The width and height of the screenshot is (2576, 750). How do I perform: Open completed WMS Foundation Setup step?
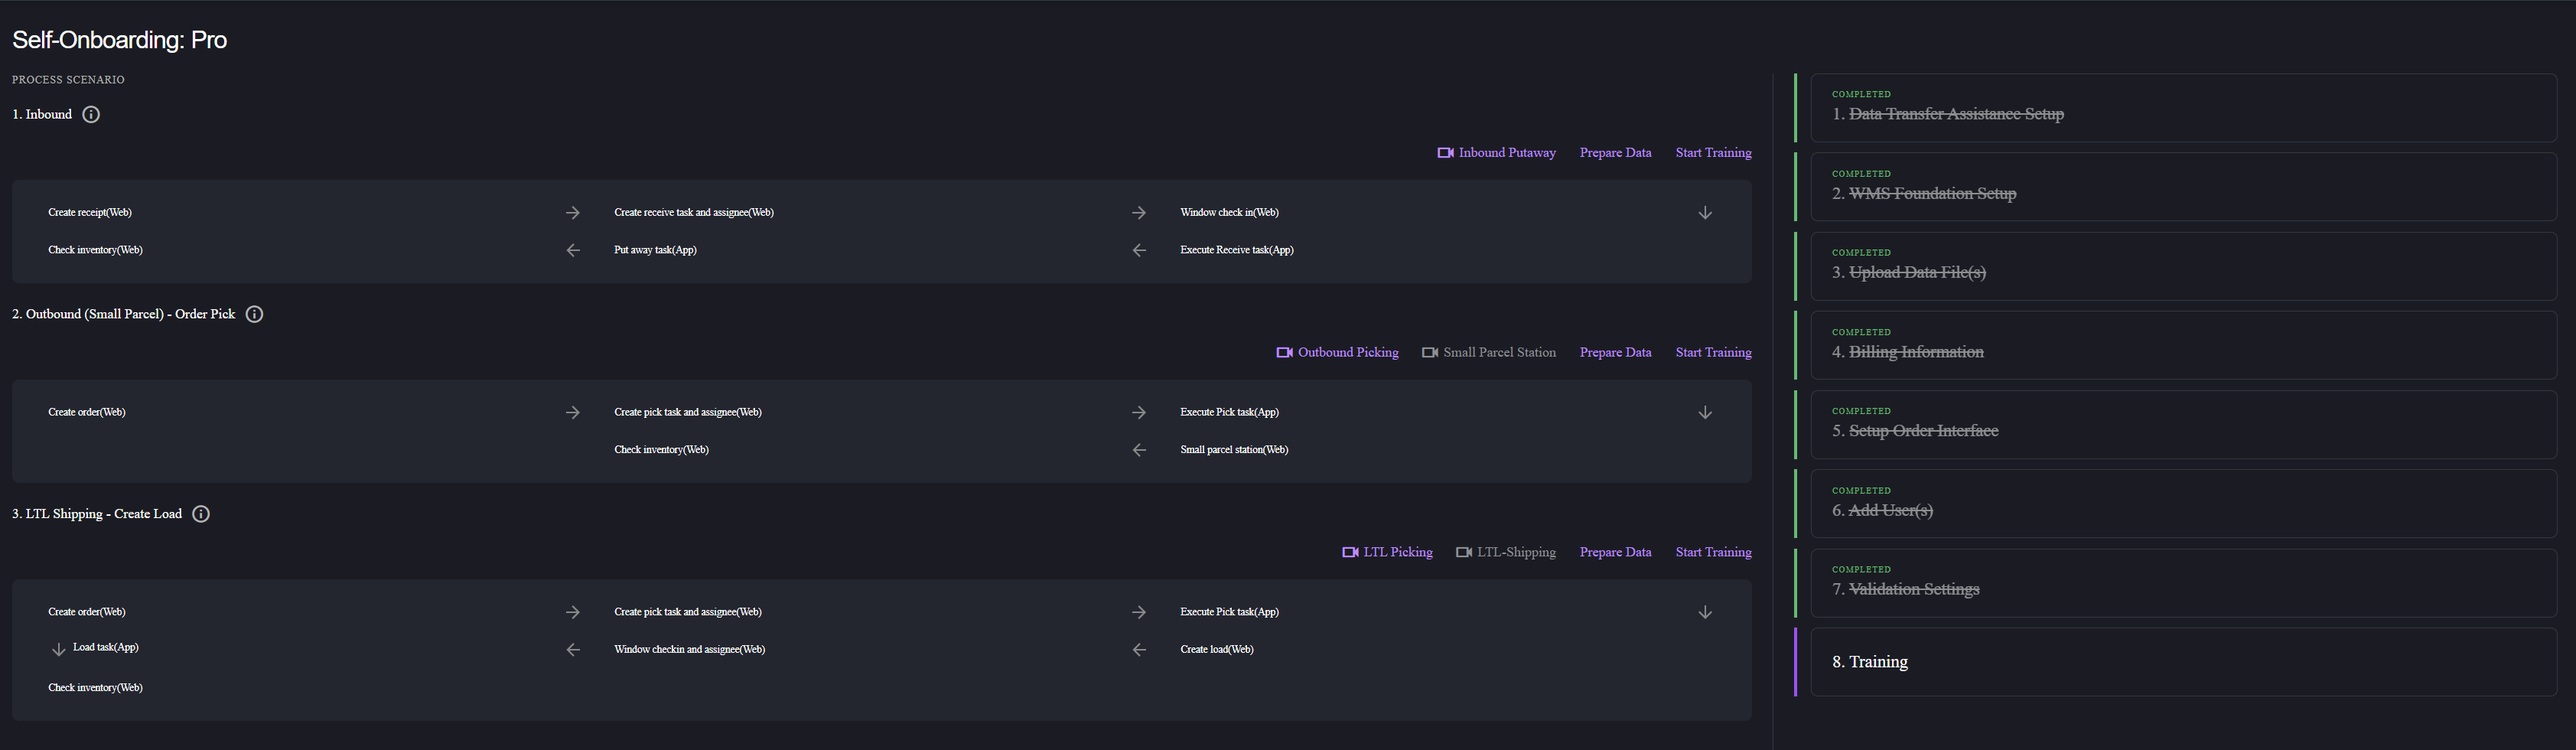pyautogui.click(x=1931, y=193)
